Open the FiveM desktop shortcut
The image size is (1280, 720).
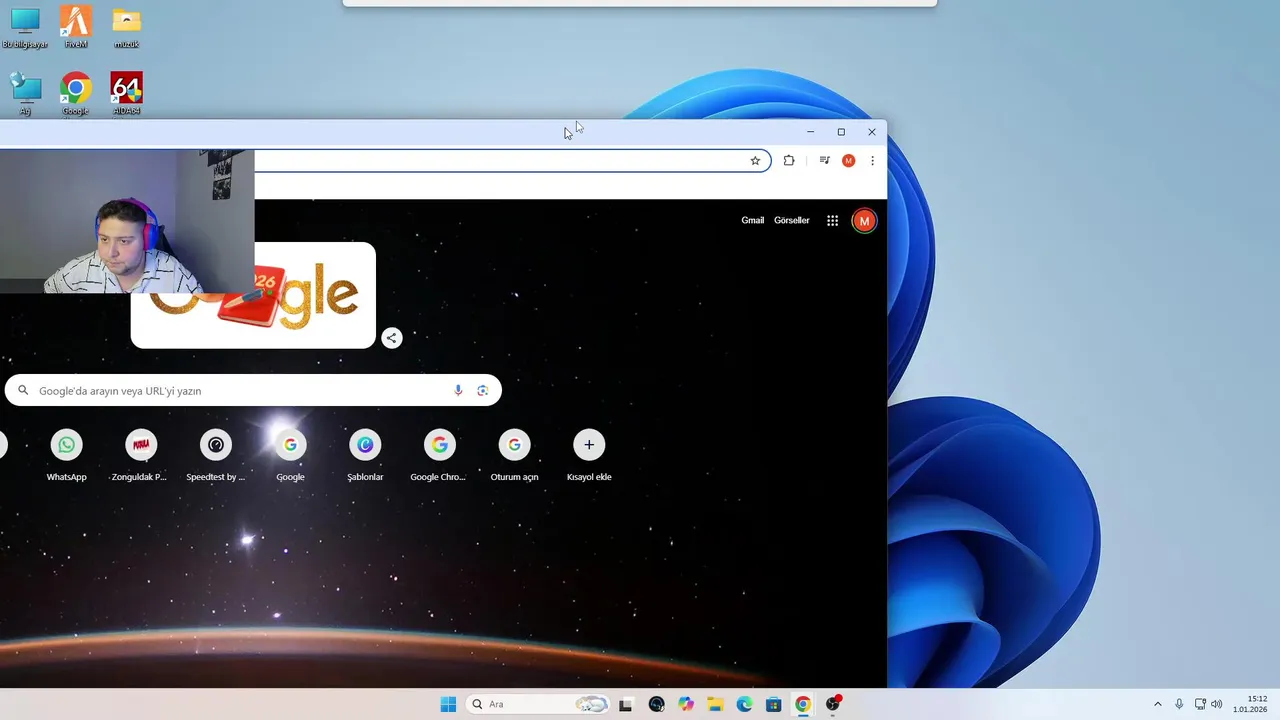click(75, 27)
